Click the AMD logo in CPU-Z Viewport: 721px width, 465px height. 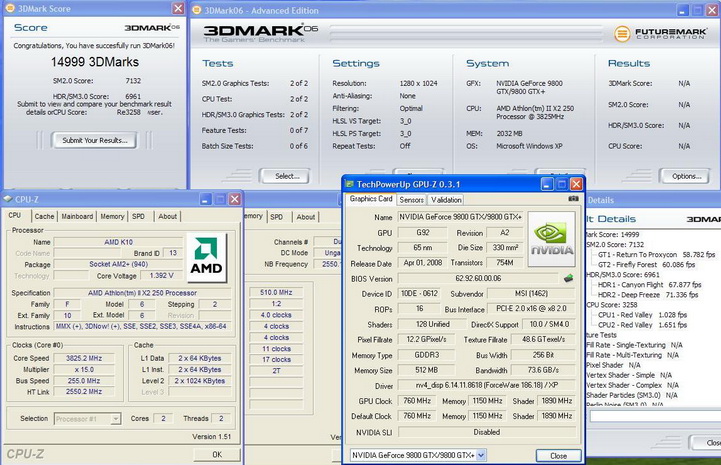206,258
